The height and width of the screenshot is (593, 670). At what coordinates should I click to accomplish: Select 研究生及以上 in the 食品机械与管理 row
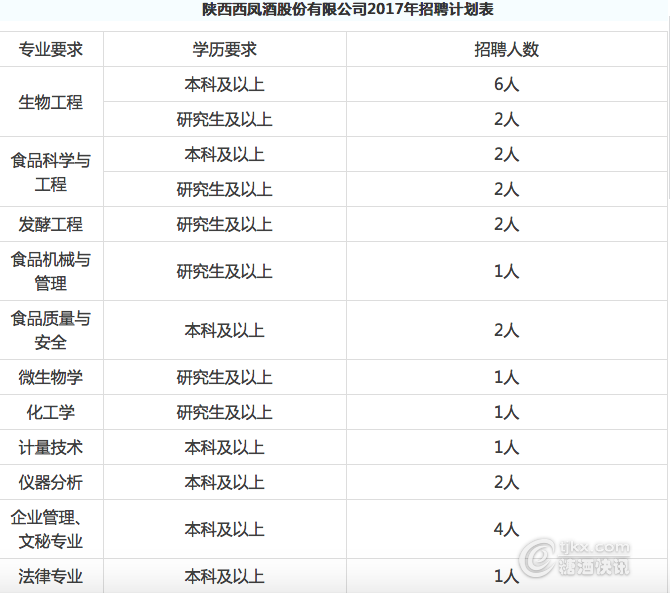[x=224, y=271]
